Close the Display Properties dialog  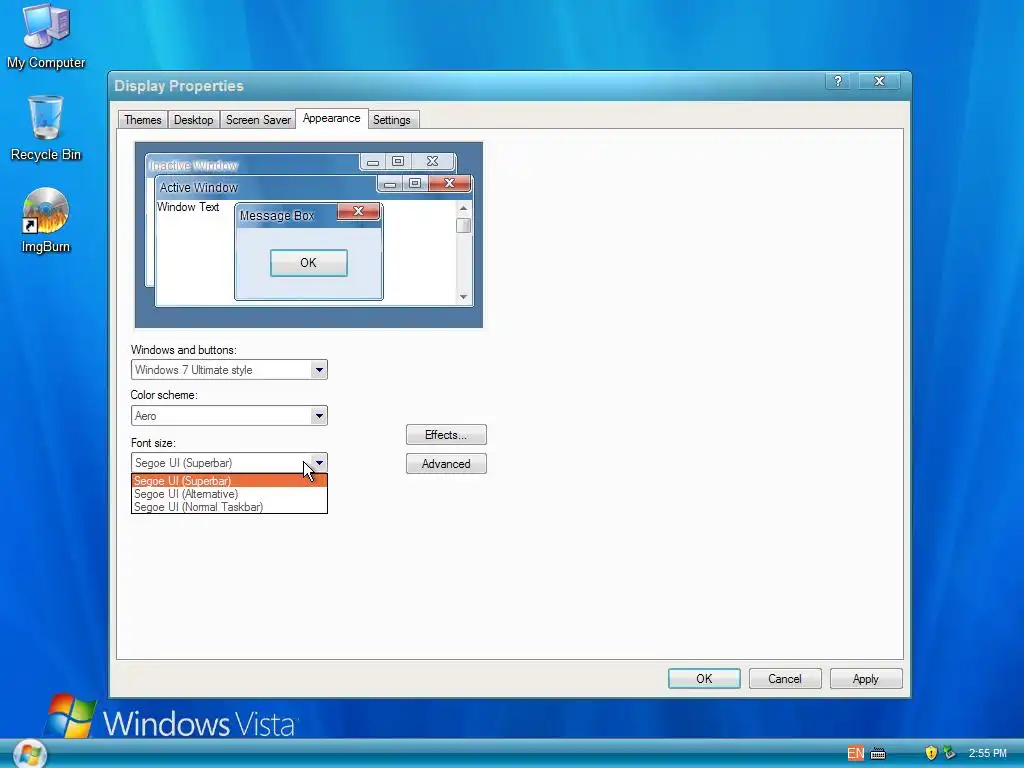[x=880, y=81]
